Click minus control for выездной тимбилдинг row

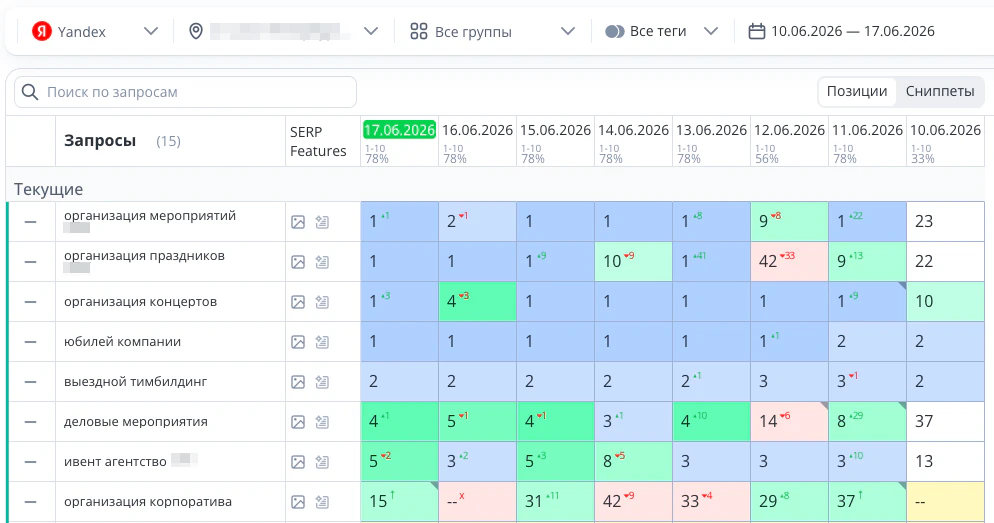point(30,382)
